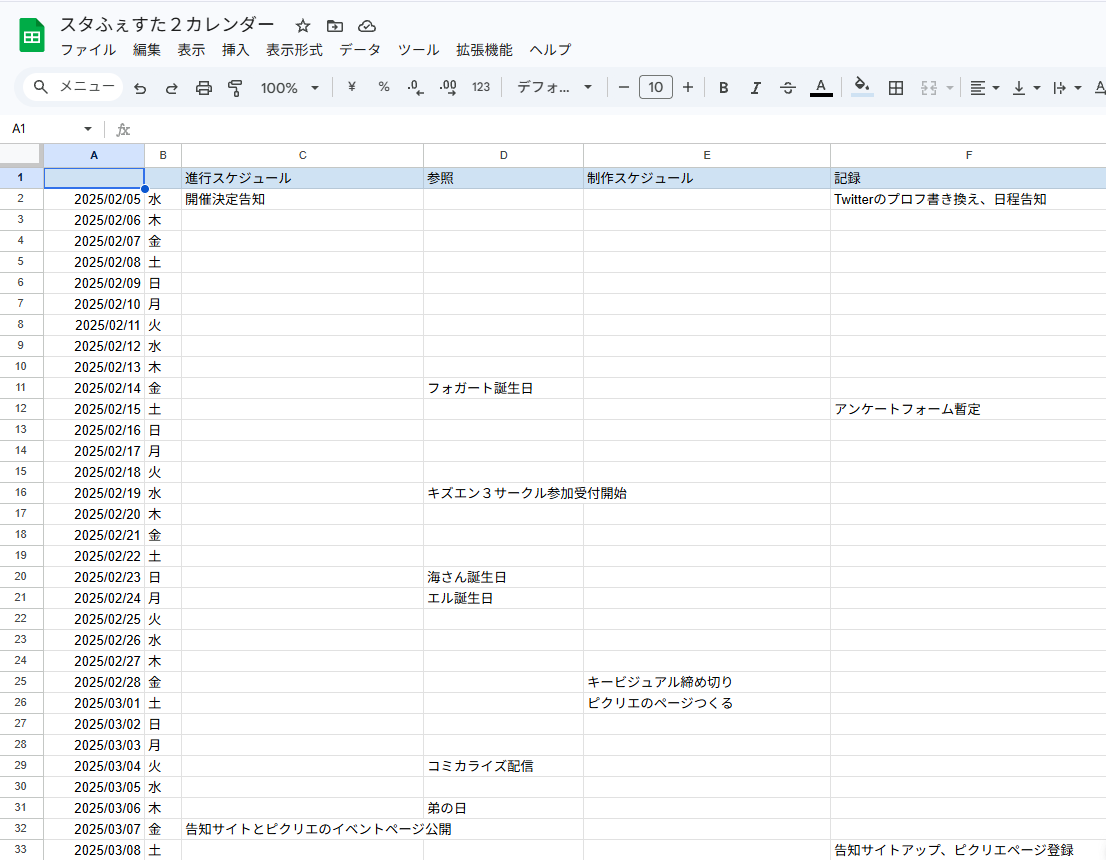Open the vertical align dropdown

pyautogui.click(x=1026, y=88)
